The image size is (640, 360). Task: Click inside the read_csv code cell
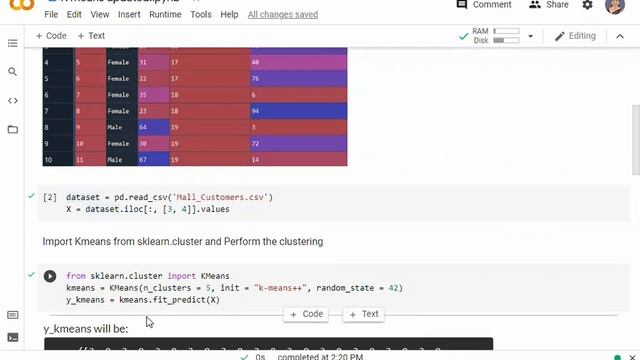coord(333,203)
